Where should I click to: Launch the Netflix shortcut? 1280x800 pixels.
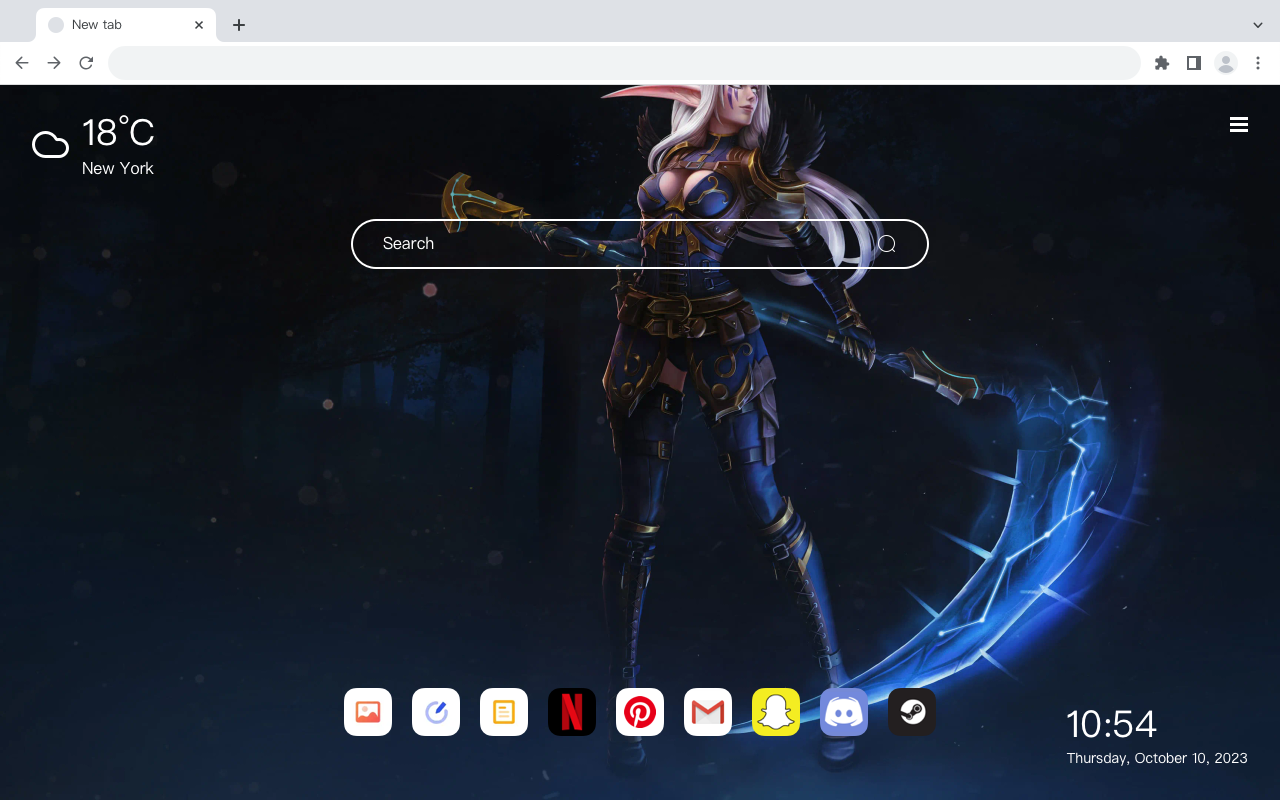pos(572,712)
